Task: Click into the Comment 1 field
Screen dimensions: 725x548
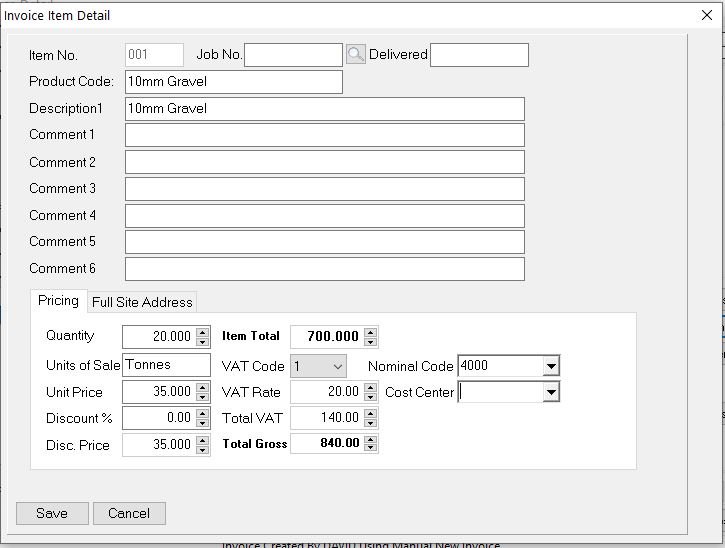Action: [325, 135]
